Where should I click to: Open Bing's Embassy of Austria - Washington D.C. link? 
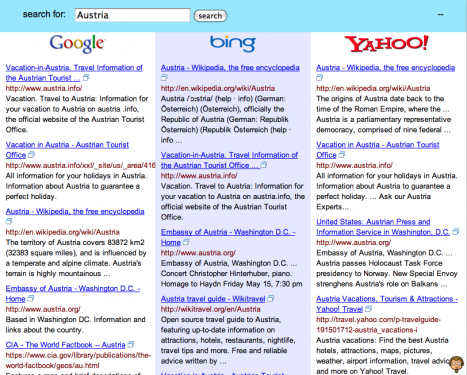[228, 237]
